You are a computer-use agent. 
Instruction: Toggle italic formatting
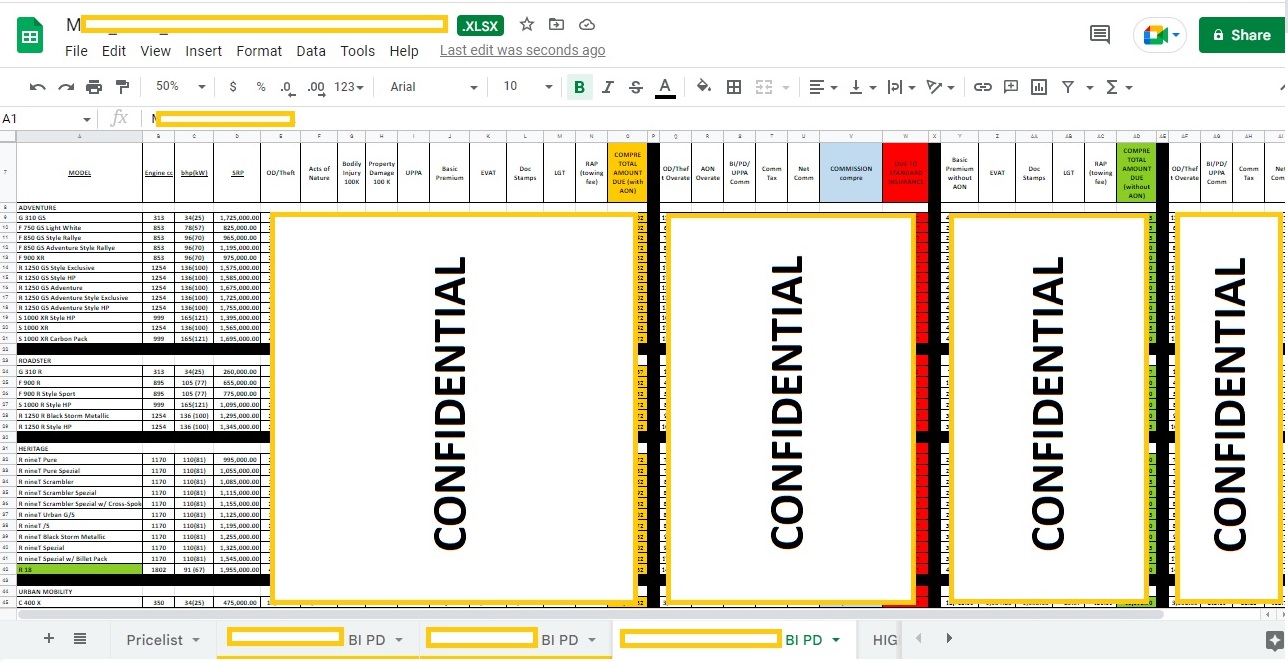[607, 87]
